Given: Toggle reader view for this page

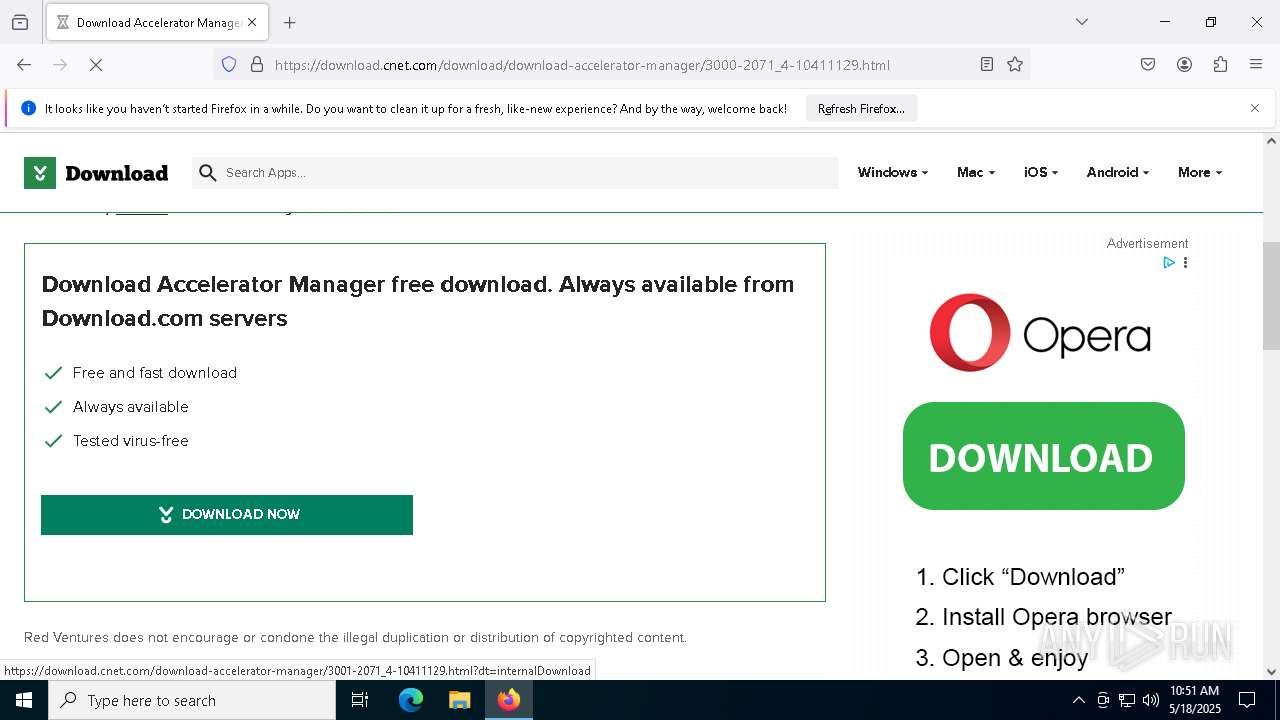Looking at the screenshot, I should click(x=987, y=65).
